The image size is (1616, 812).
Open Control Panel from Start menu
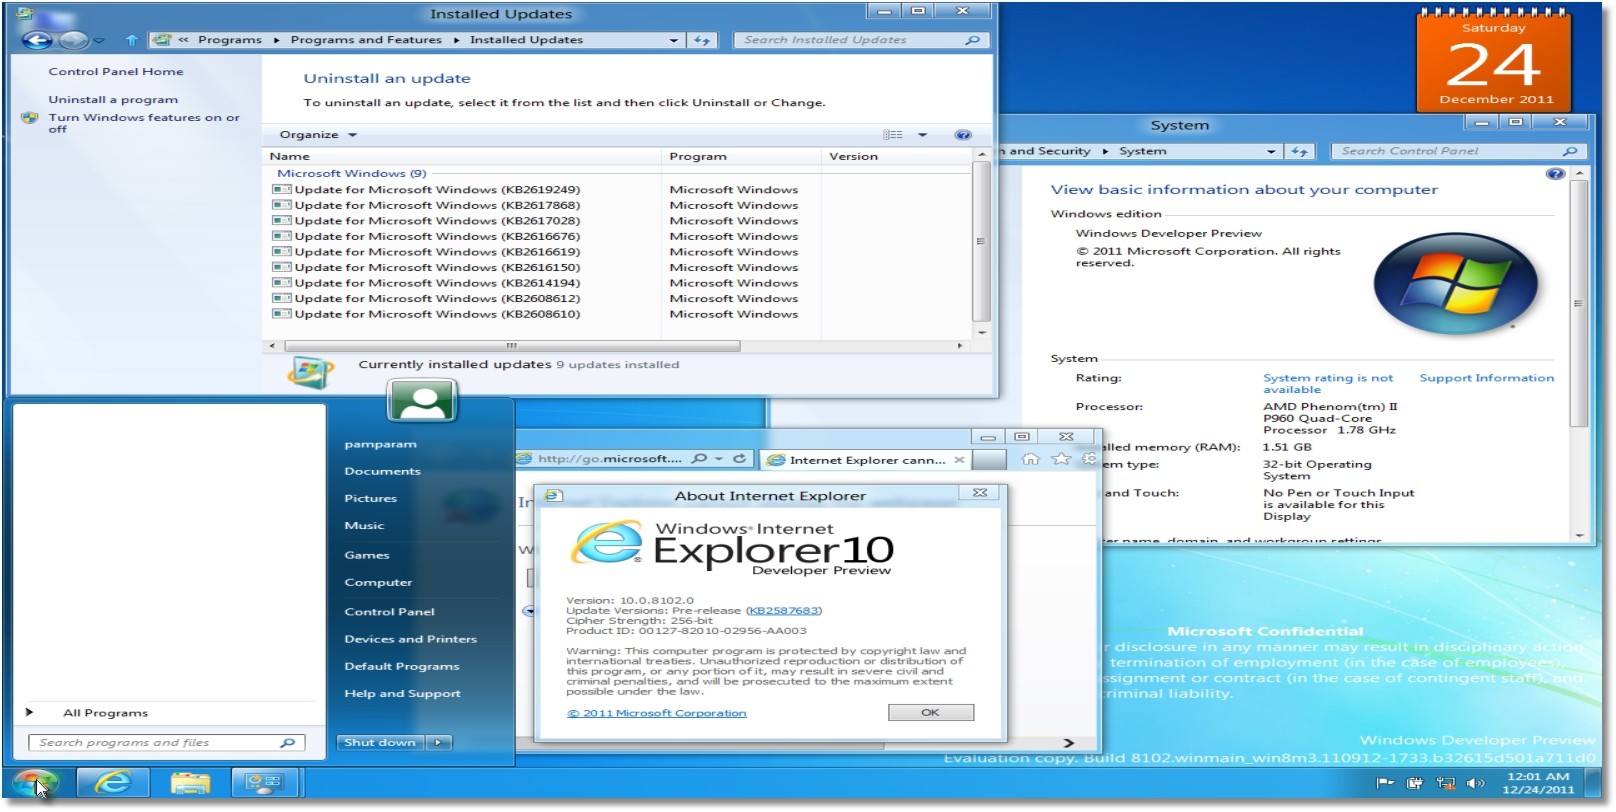389,612
